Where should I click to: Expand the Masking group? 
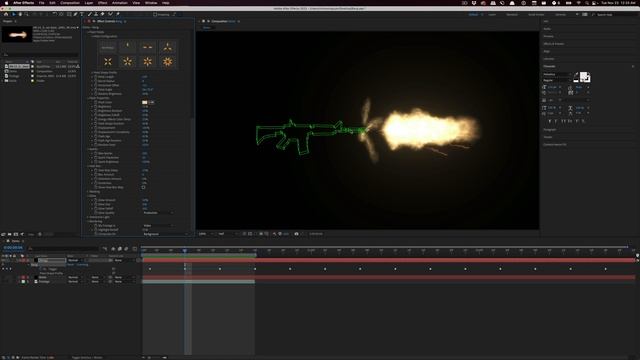pos(88,191)
